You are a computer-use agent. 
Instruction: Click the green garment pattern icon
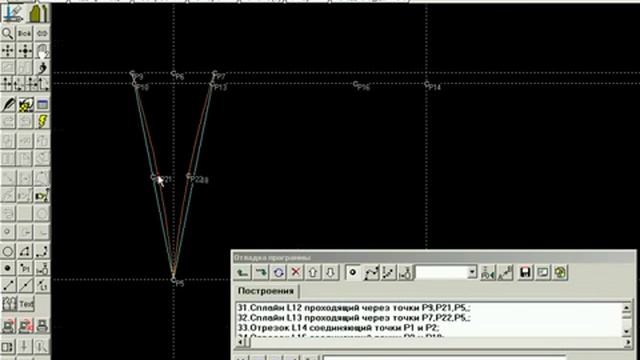pyautogui.click(x=38, y=13)
